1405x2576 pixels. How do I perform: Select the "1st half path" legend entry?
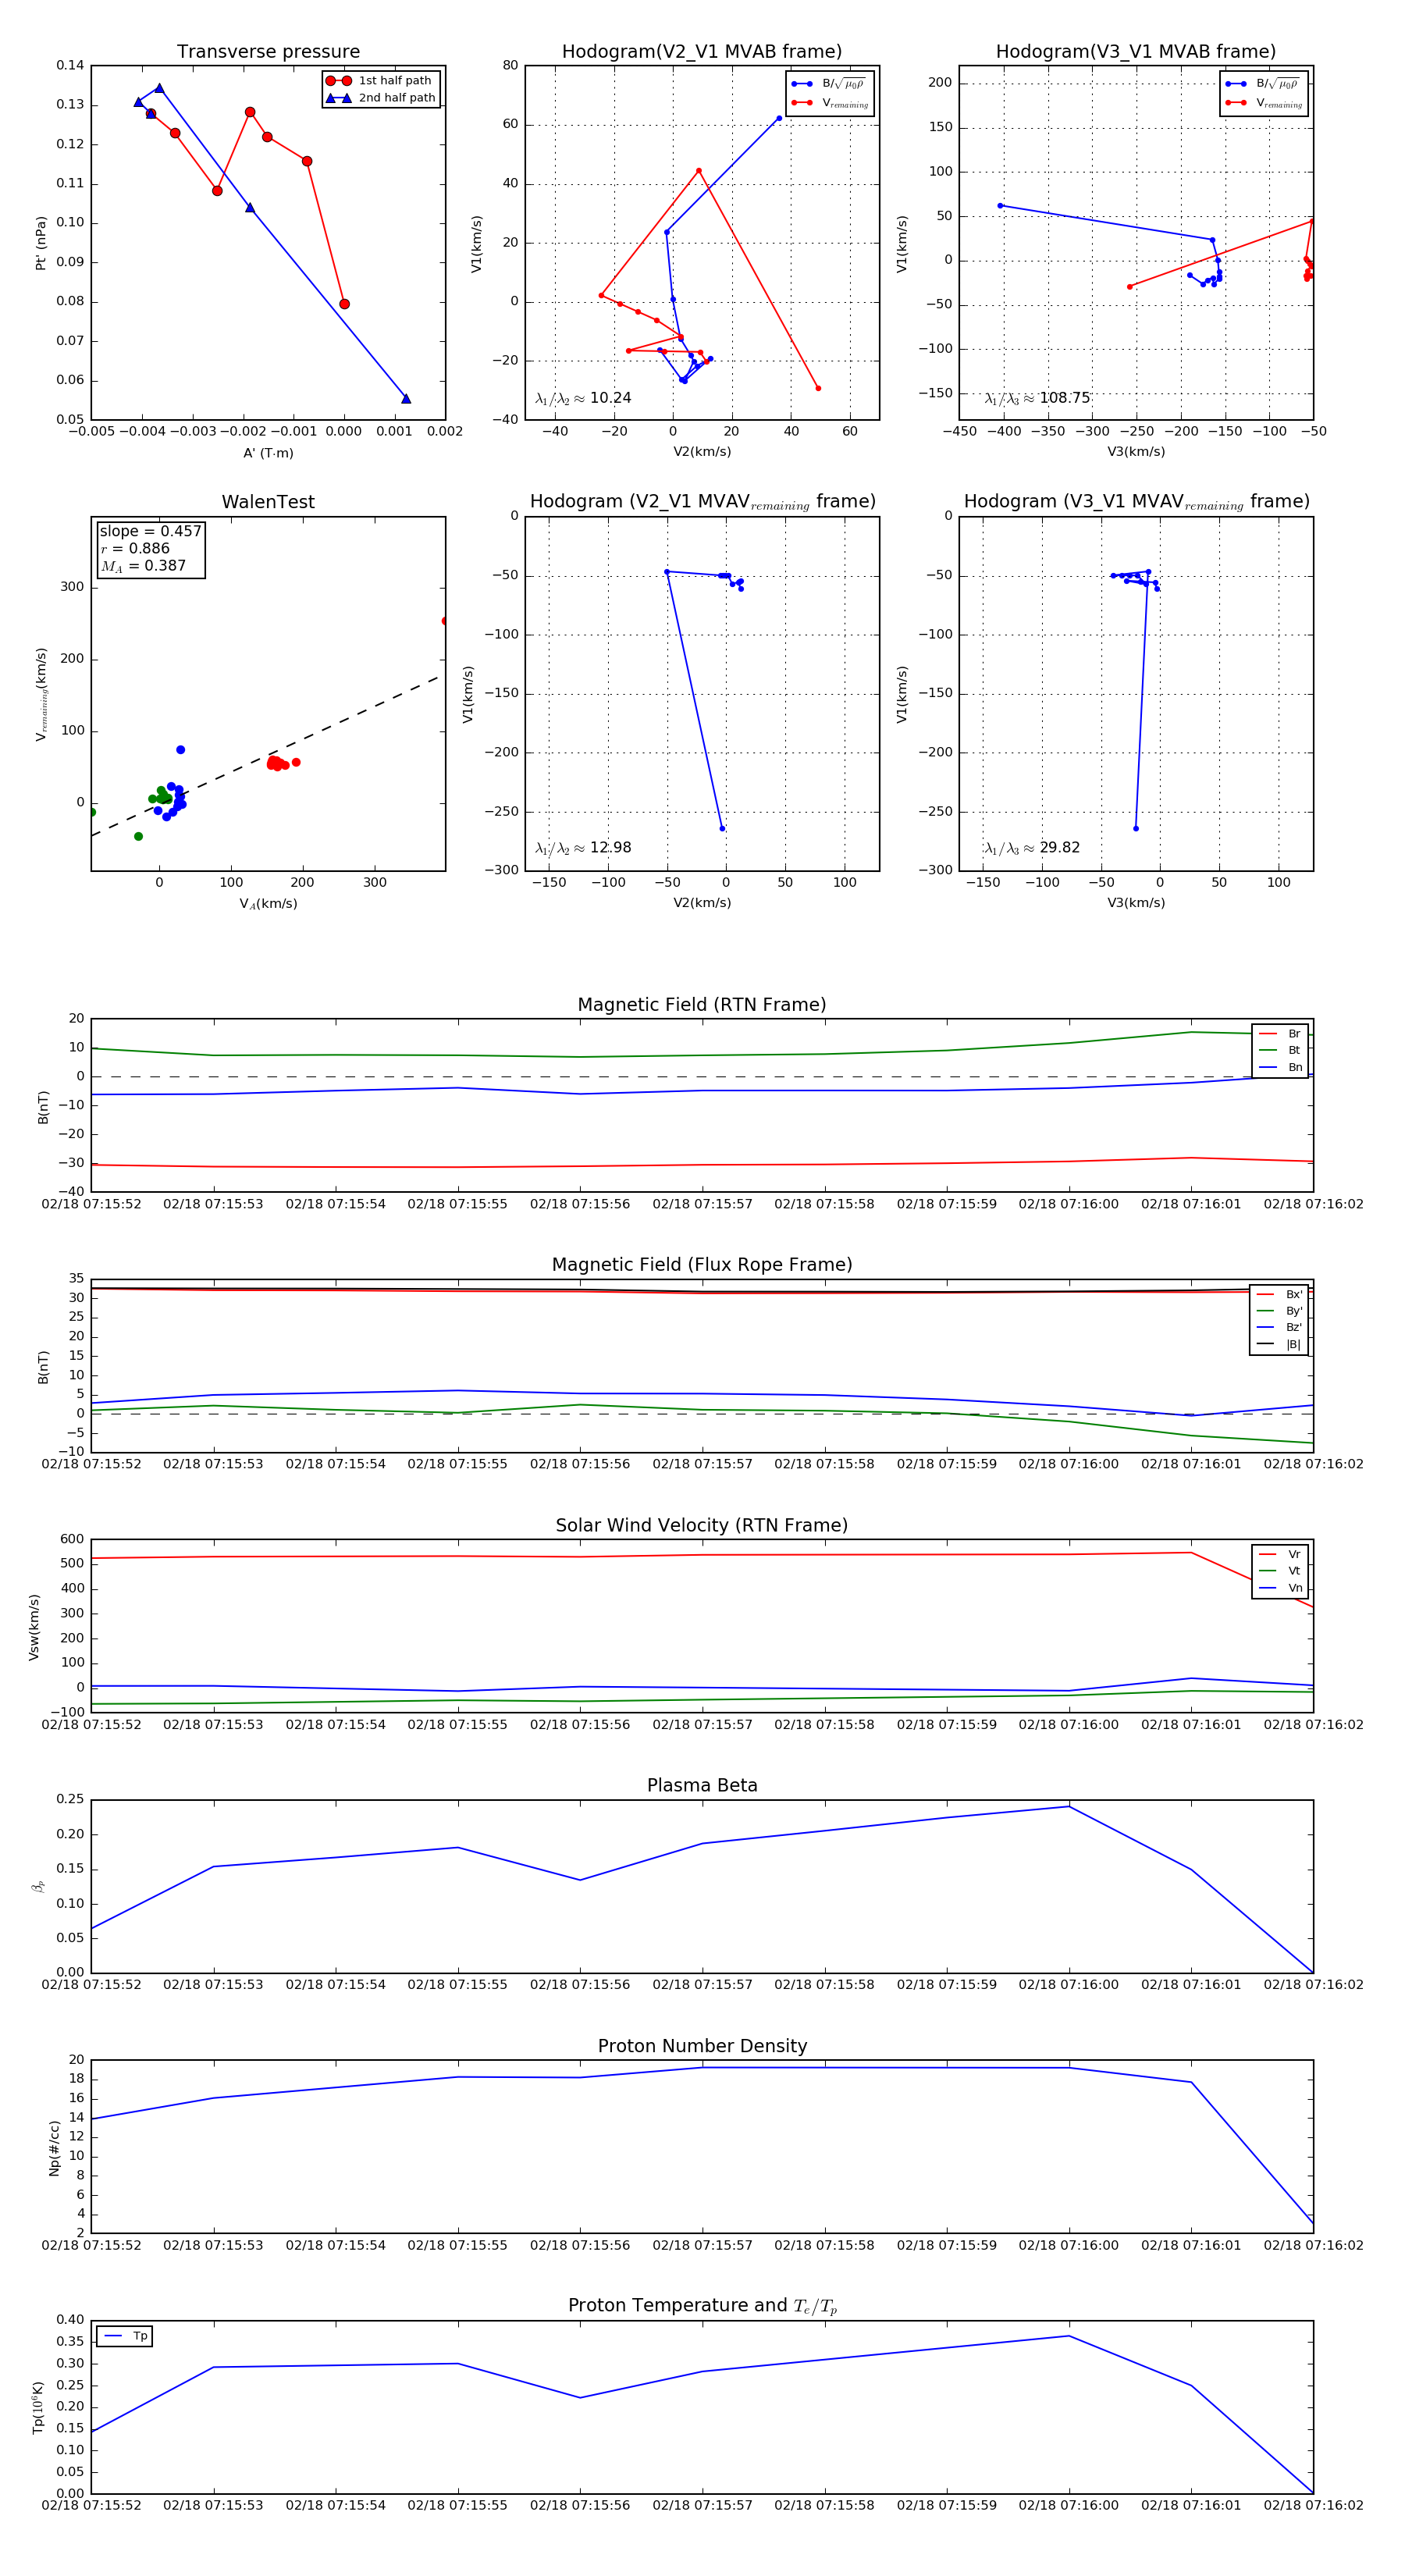[382, 81]
